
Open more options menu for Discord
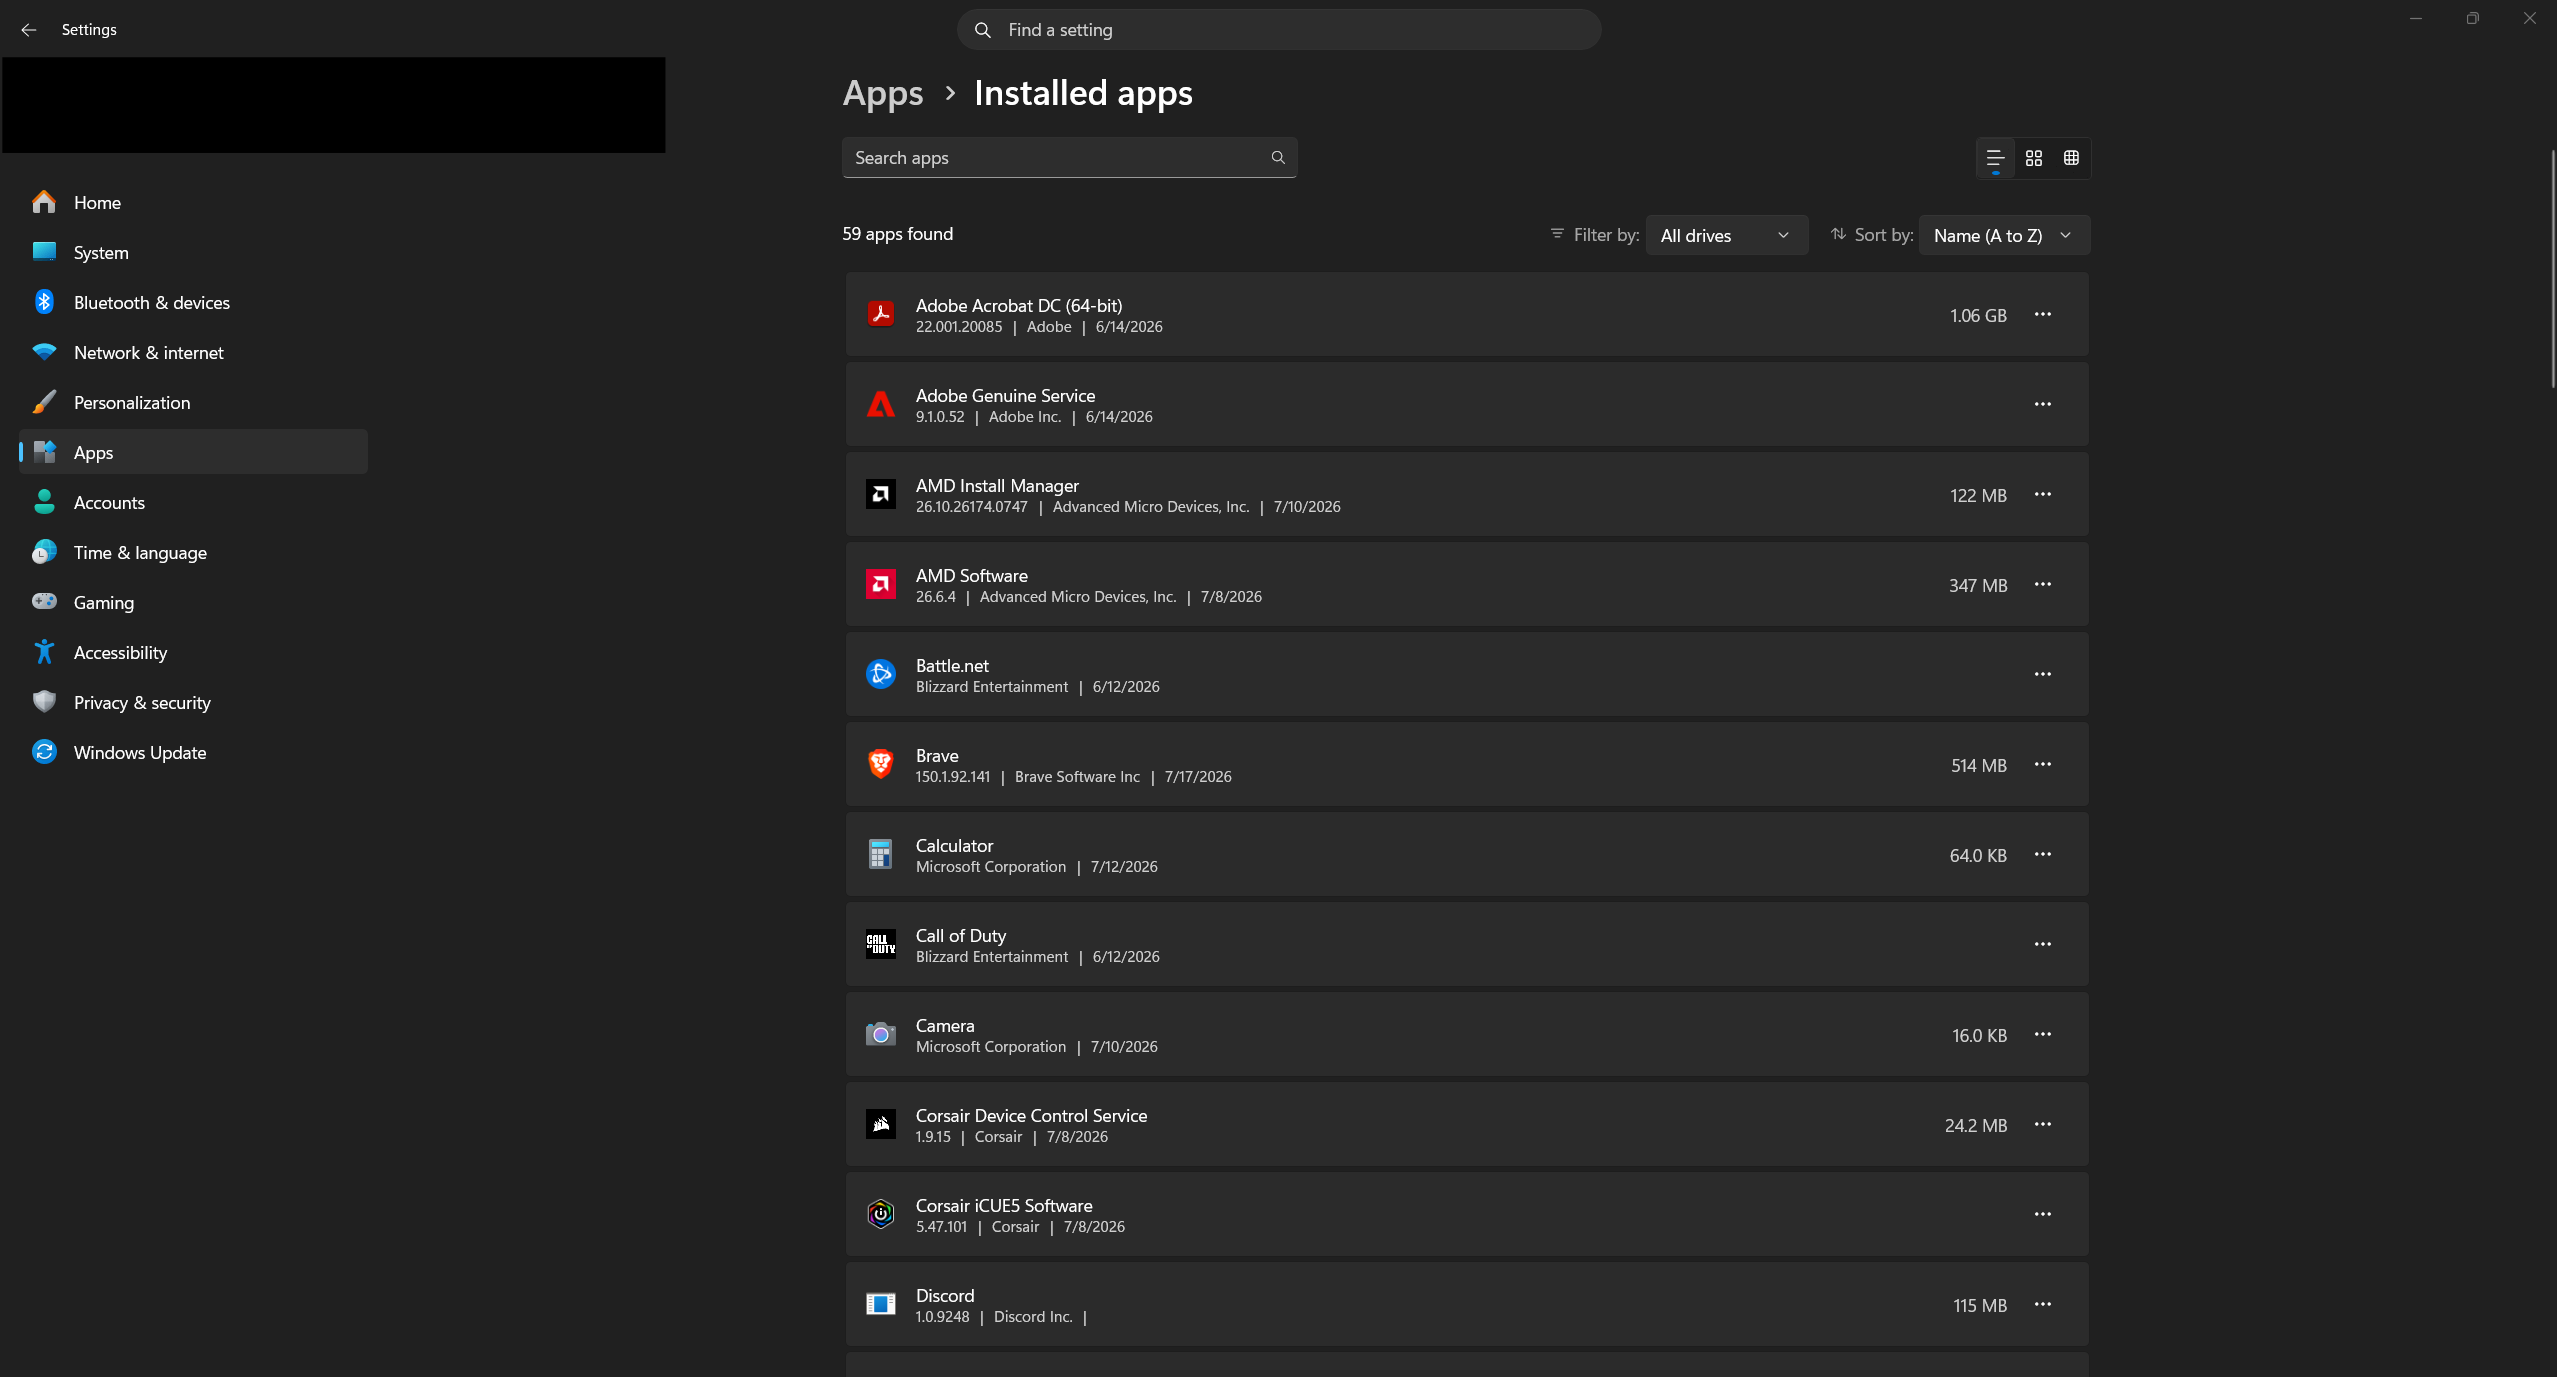pyautogui.click(x=2042, y=1304)
